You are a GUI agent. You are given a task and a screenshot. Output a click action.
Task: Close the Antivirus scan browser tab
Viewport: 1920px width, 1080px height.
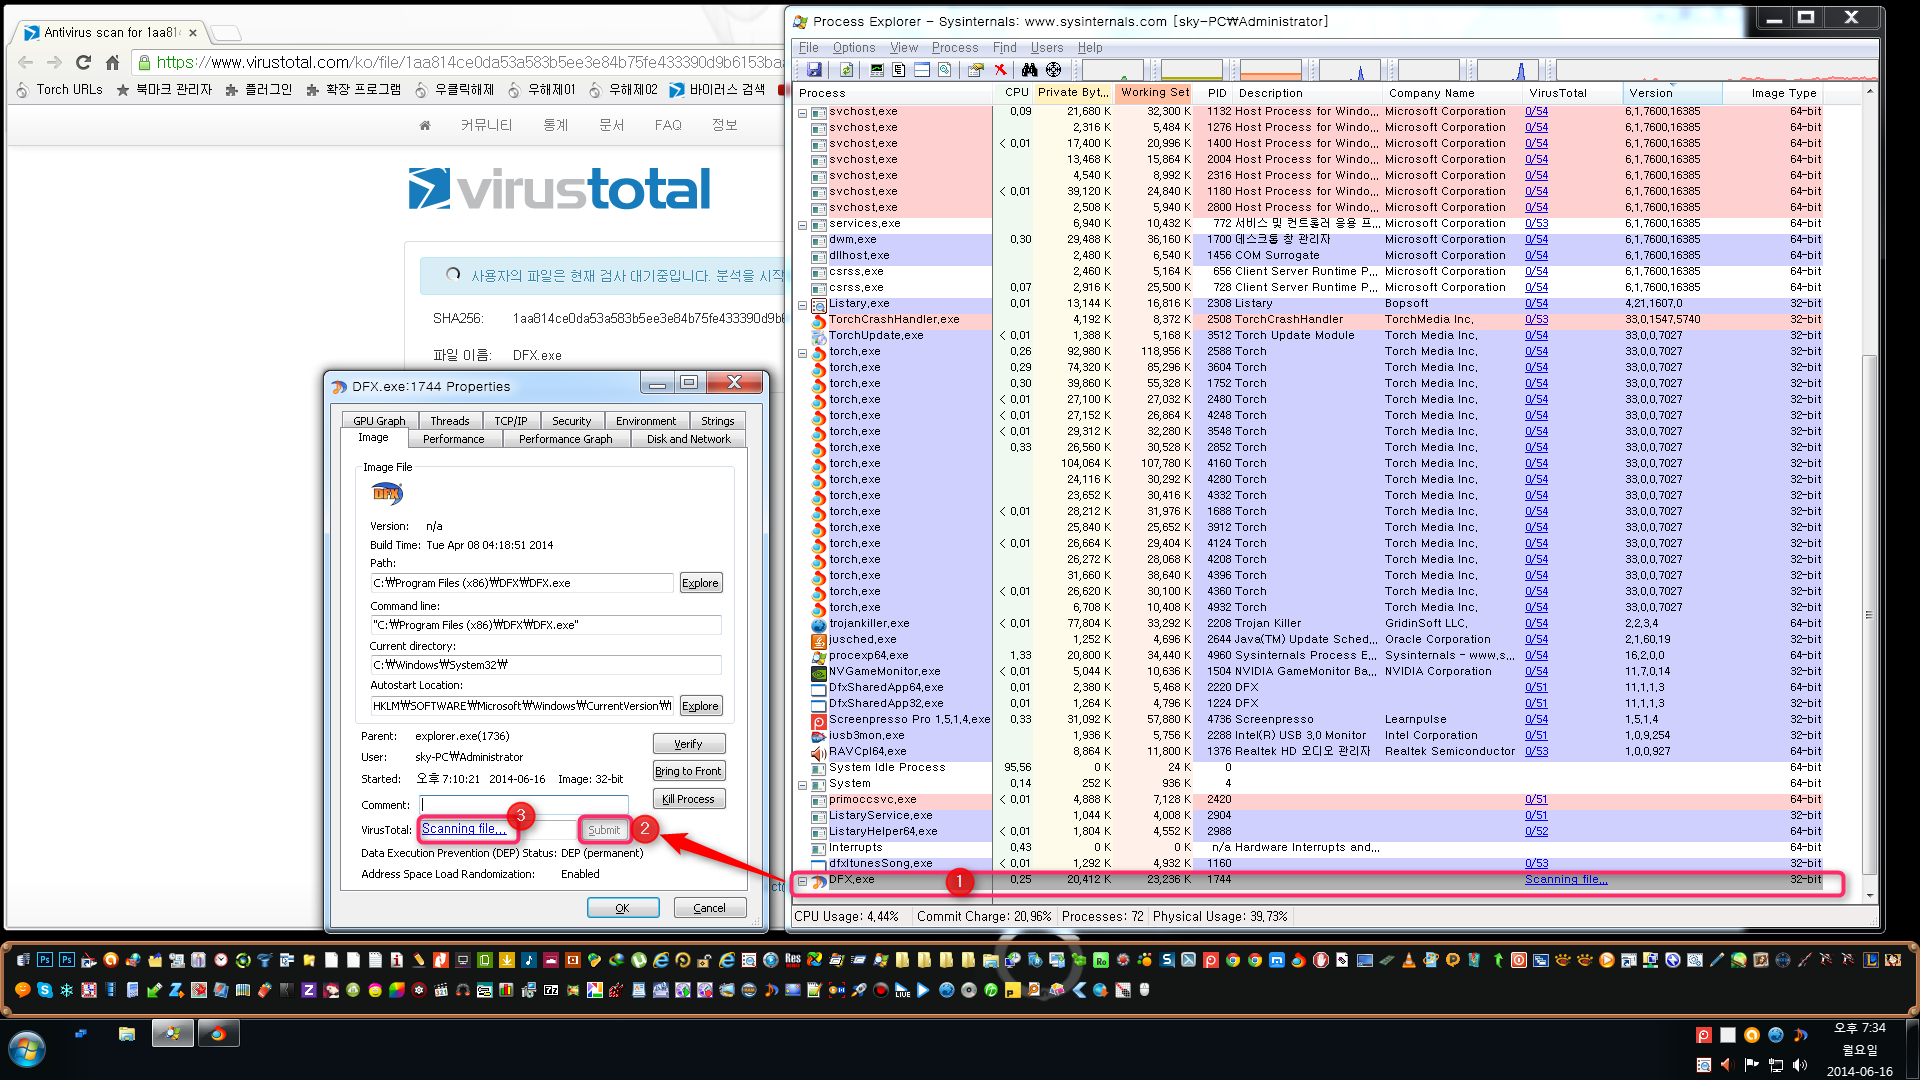pos(193,33)
